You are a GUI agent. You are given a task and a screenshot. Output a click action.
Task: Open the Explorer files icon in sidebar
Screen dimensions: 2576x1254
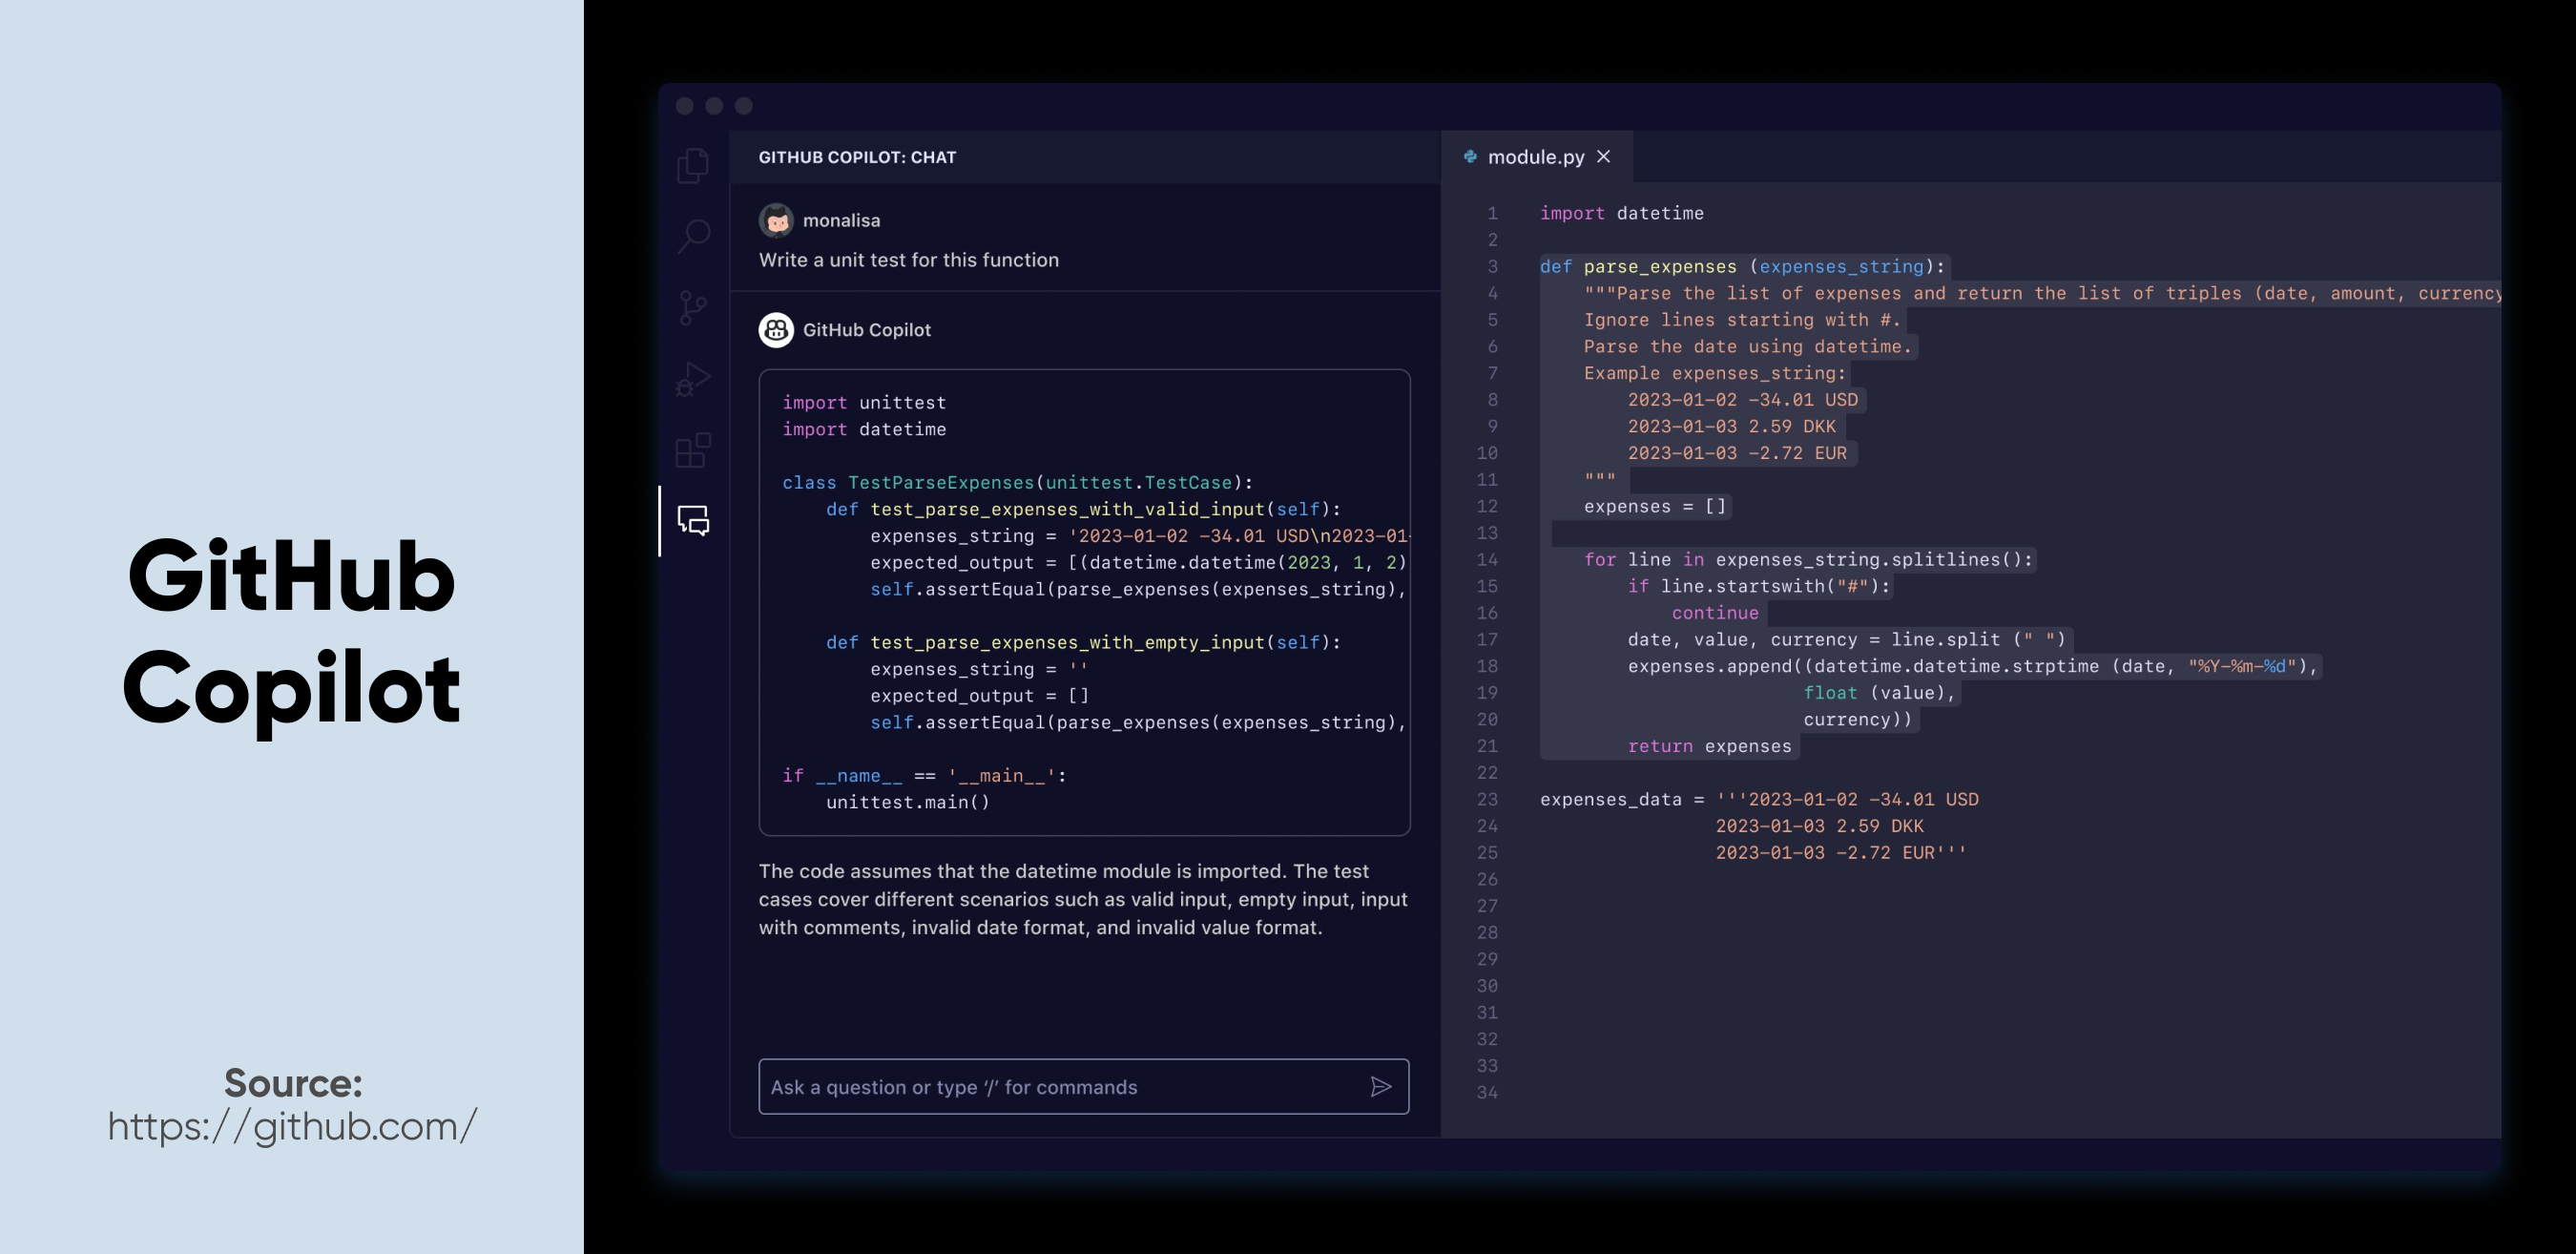pyautogui.click(x=693, y=165)
